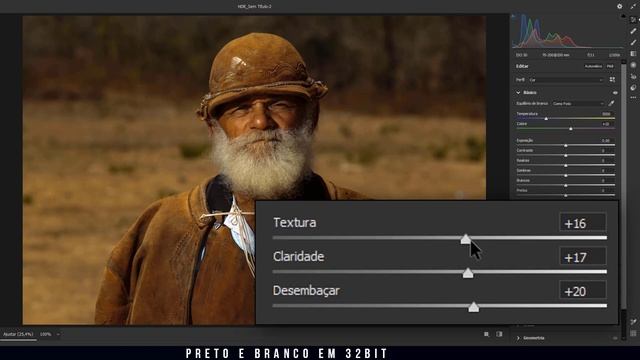
Task: Click the Claridade value field +17
Action: click(x=582, y=257)
